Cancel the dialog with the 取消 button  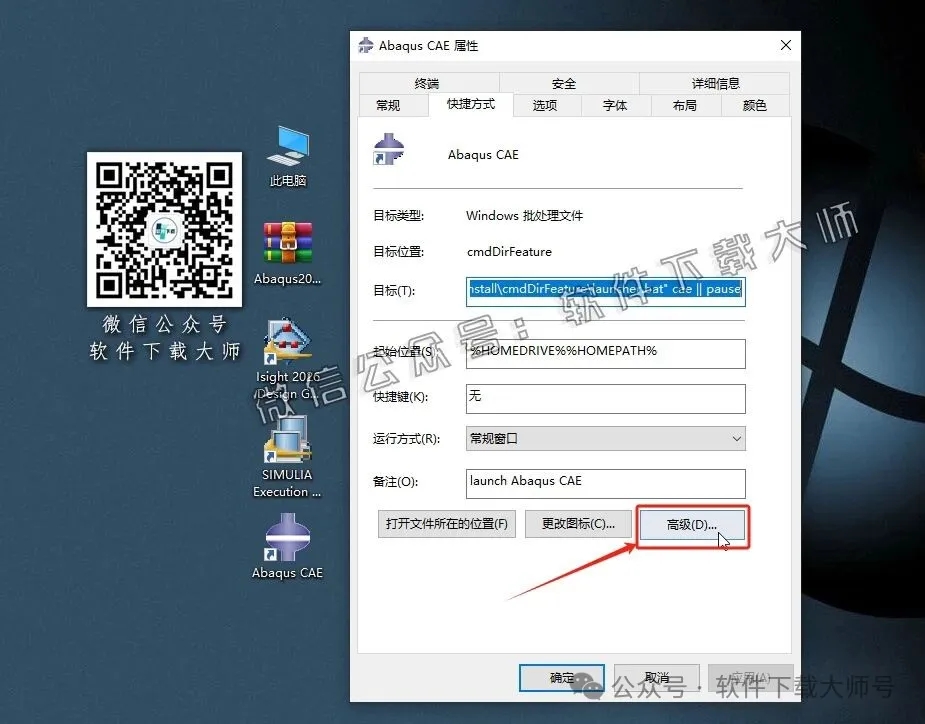656,677
